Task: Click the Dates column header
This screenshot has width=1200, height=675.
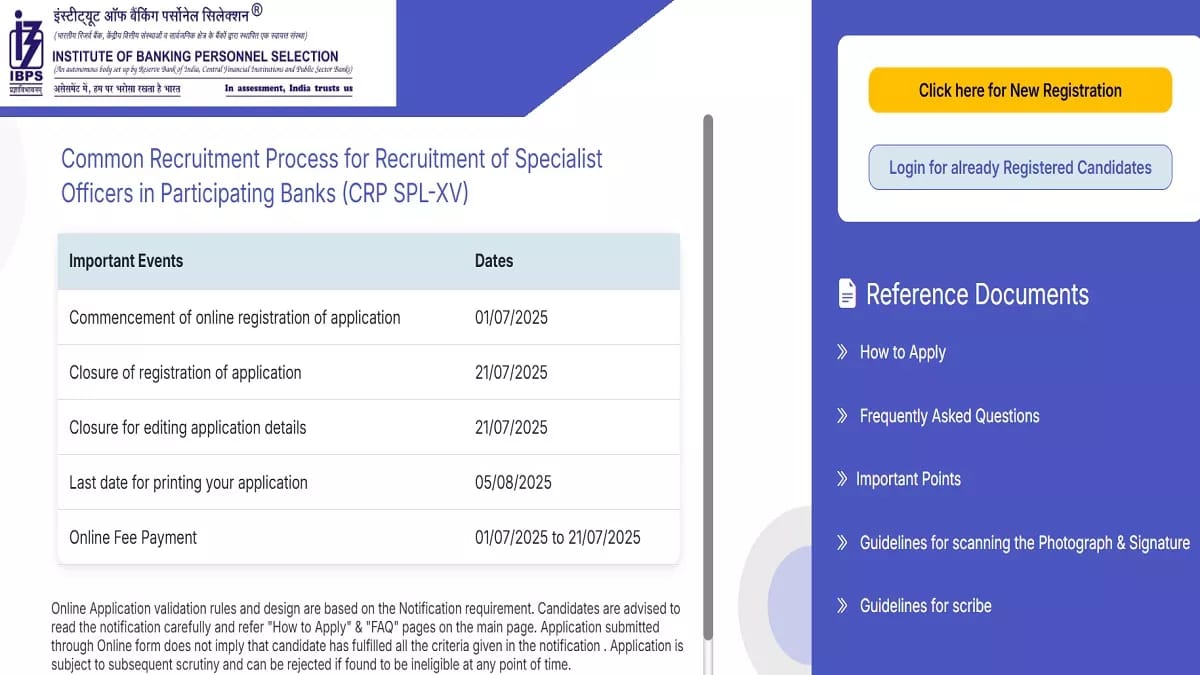Action: point(494,261)
